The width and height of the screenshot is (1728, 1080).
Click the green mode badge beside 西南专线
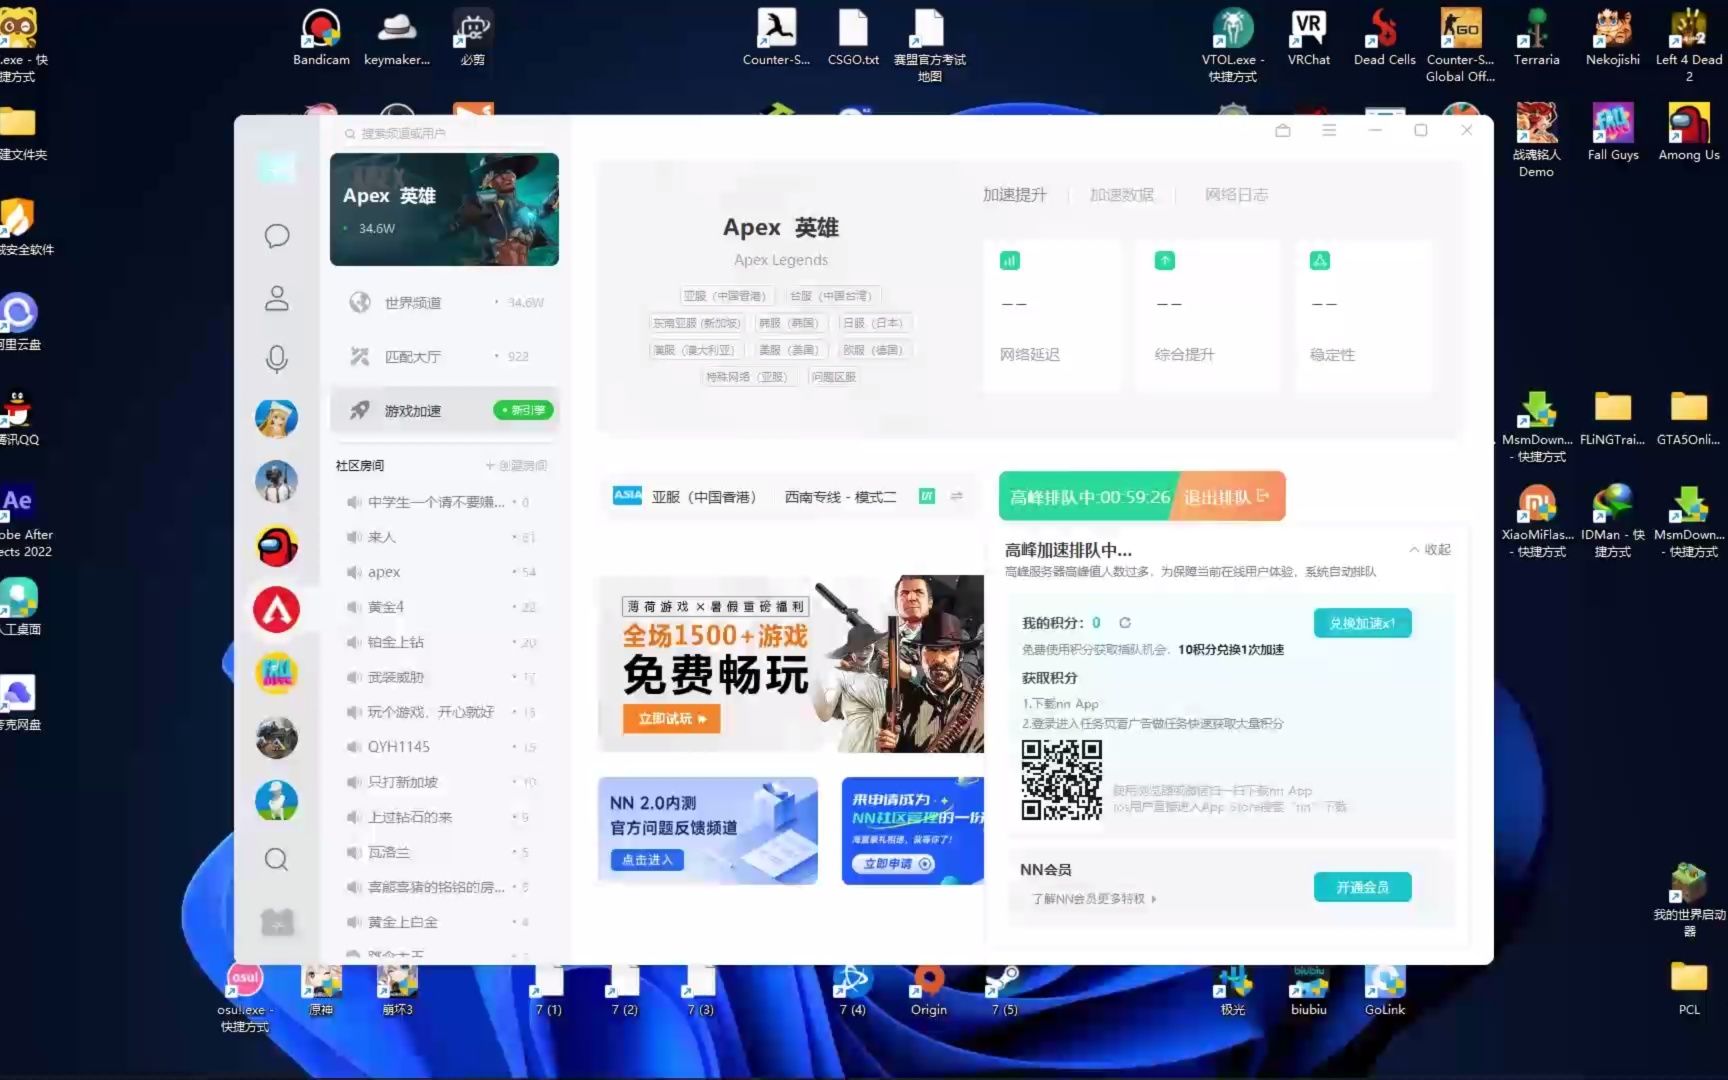click(x=927, y=496)
